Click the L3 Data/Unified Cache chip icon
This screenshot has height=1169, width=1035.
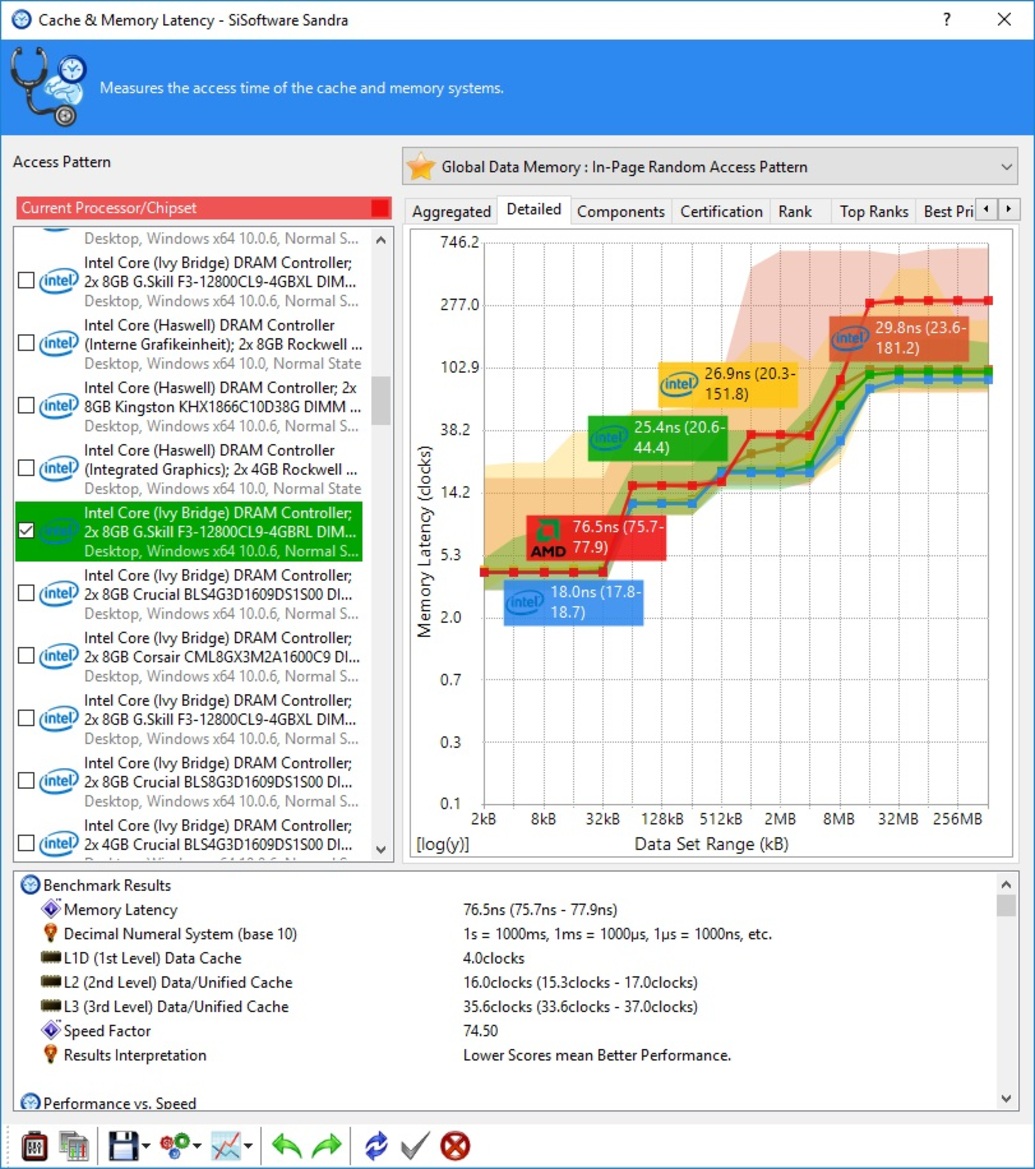tap(51, 1006)
